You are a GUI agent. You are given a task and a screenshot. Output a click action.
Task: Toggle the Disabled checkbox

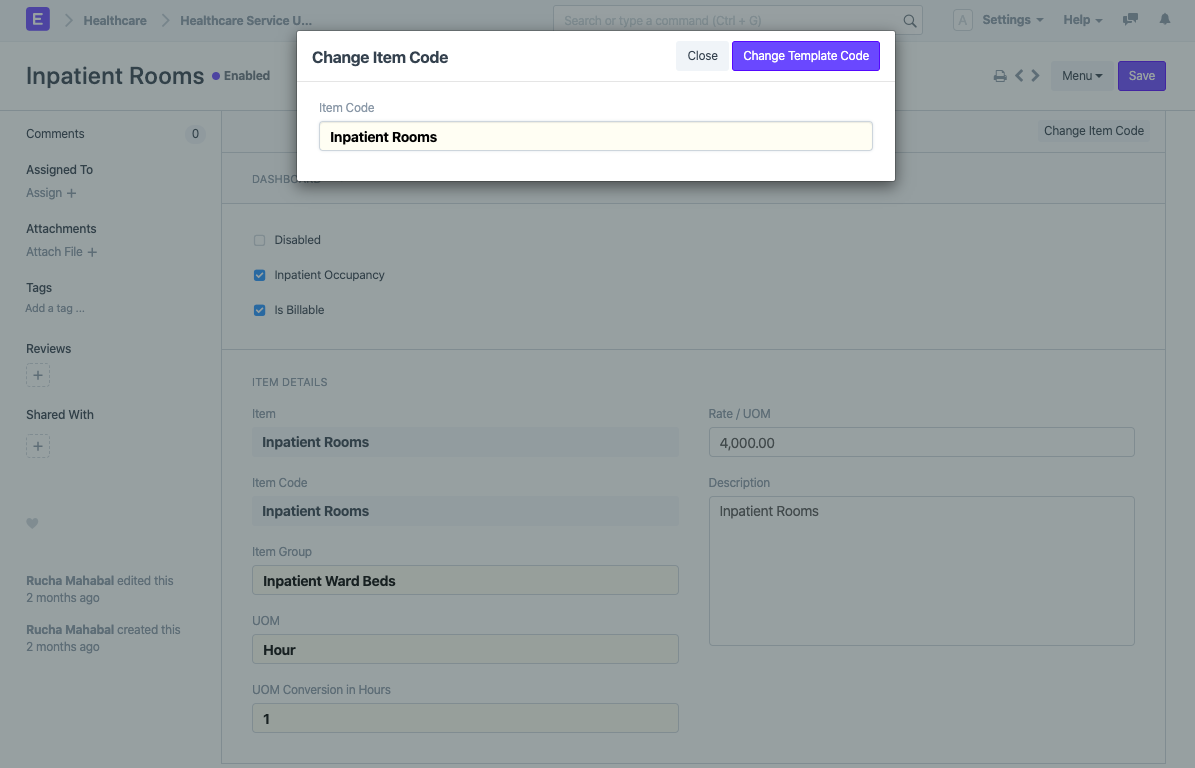(x=260, y=240)
